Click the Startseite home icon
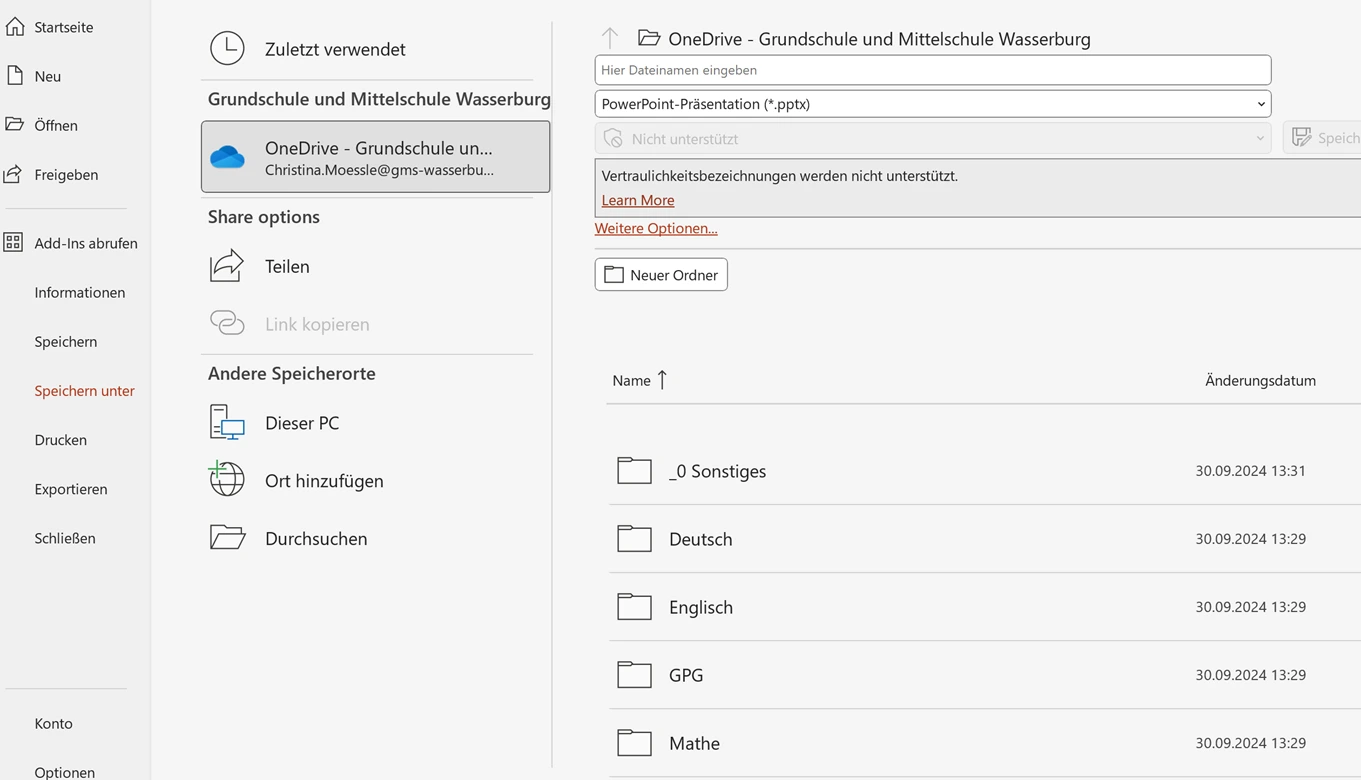Viewport: 1361px width, 780px height. coord(15,27)
